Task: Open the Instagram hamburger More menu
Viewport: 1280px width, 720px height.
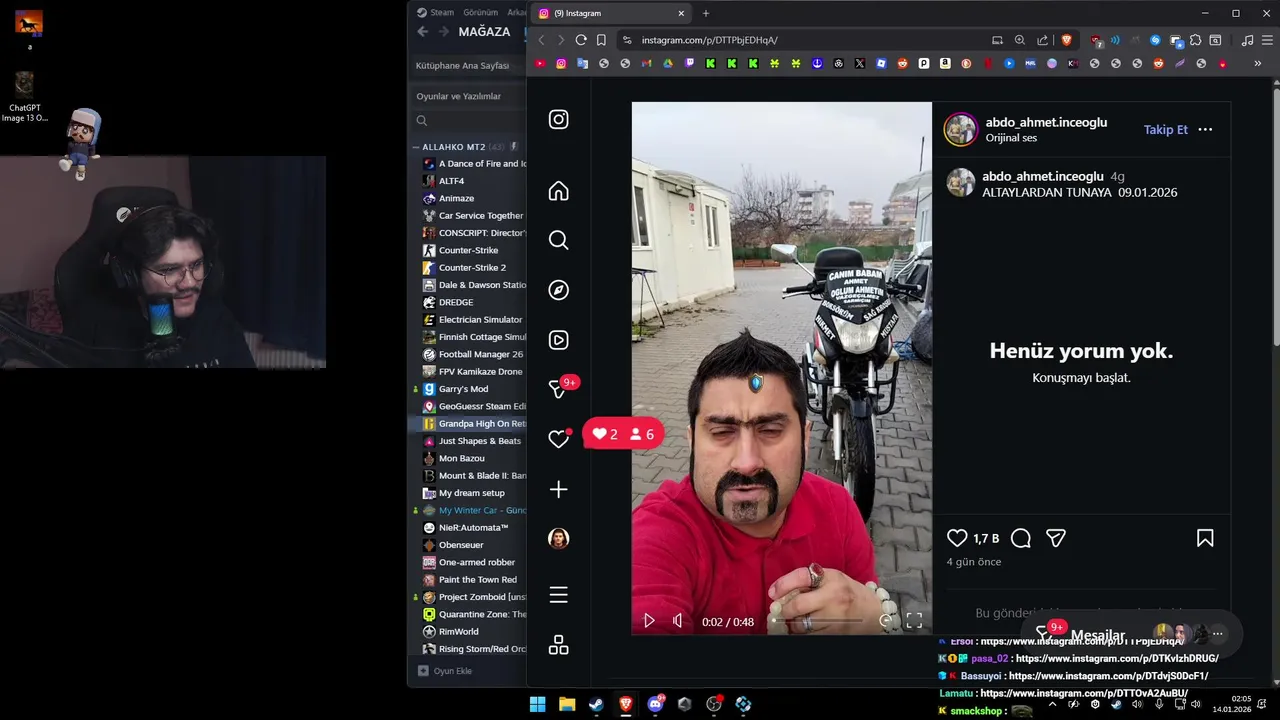Action: 559,595
